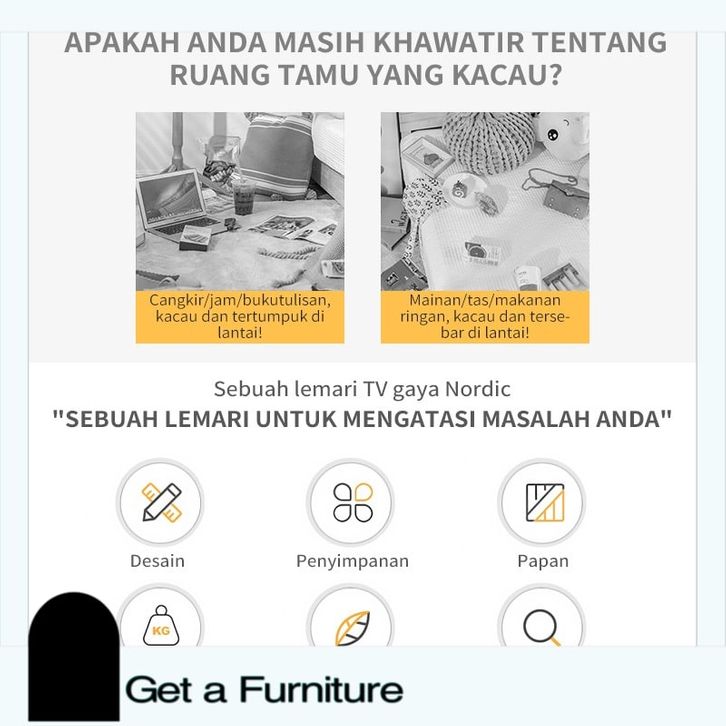The width and height of the screenshot is (726, 726).
Task: Click the knitted pouf in the right photo
Action: point(488,141)
